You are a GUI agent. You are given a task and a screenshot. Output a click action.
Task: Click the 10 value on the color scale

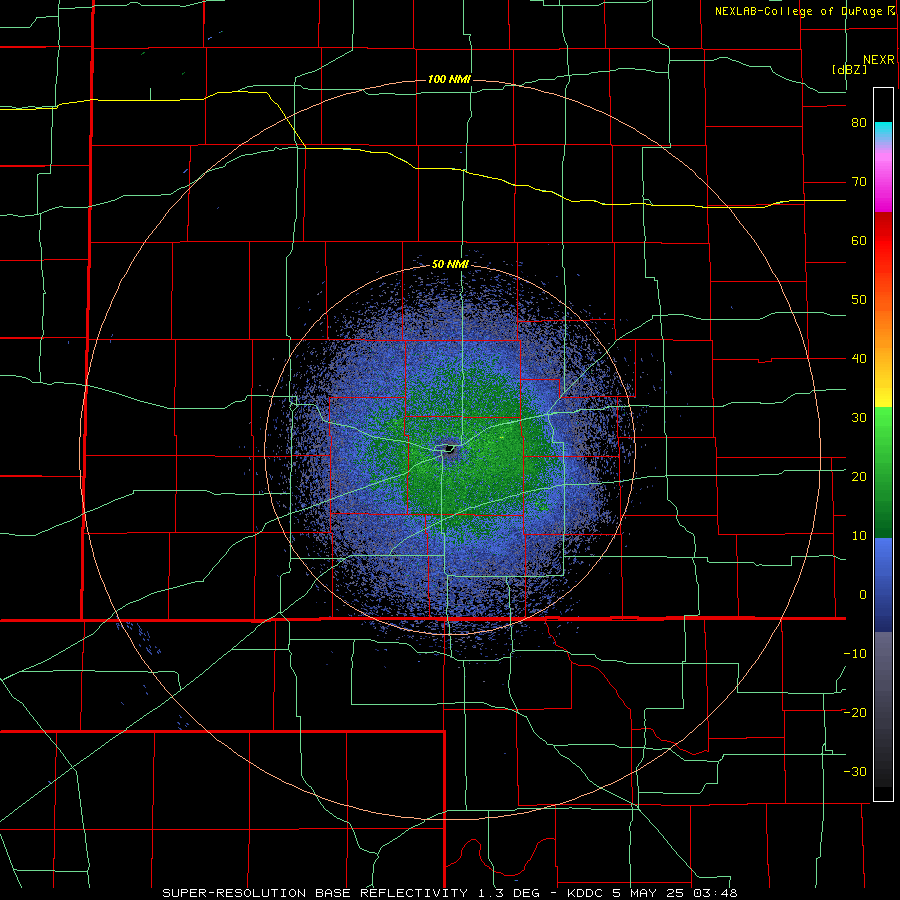click(x=859, y=536)
